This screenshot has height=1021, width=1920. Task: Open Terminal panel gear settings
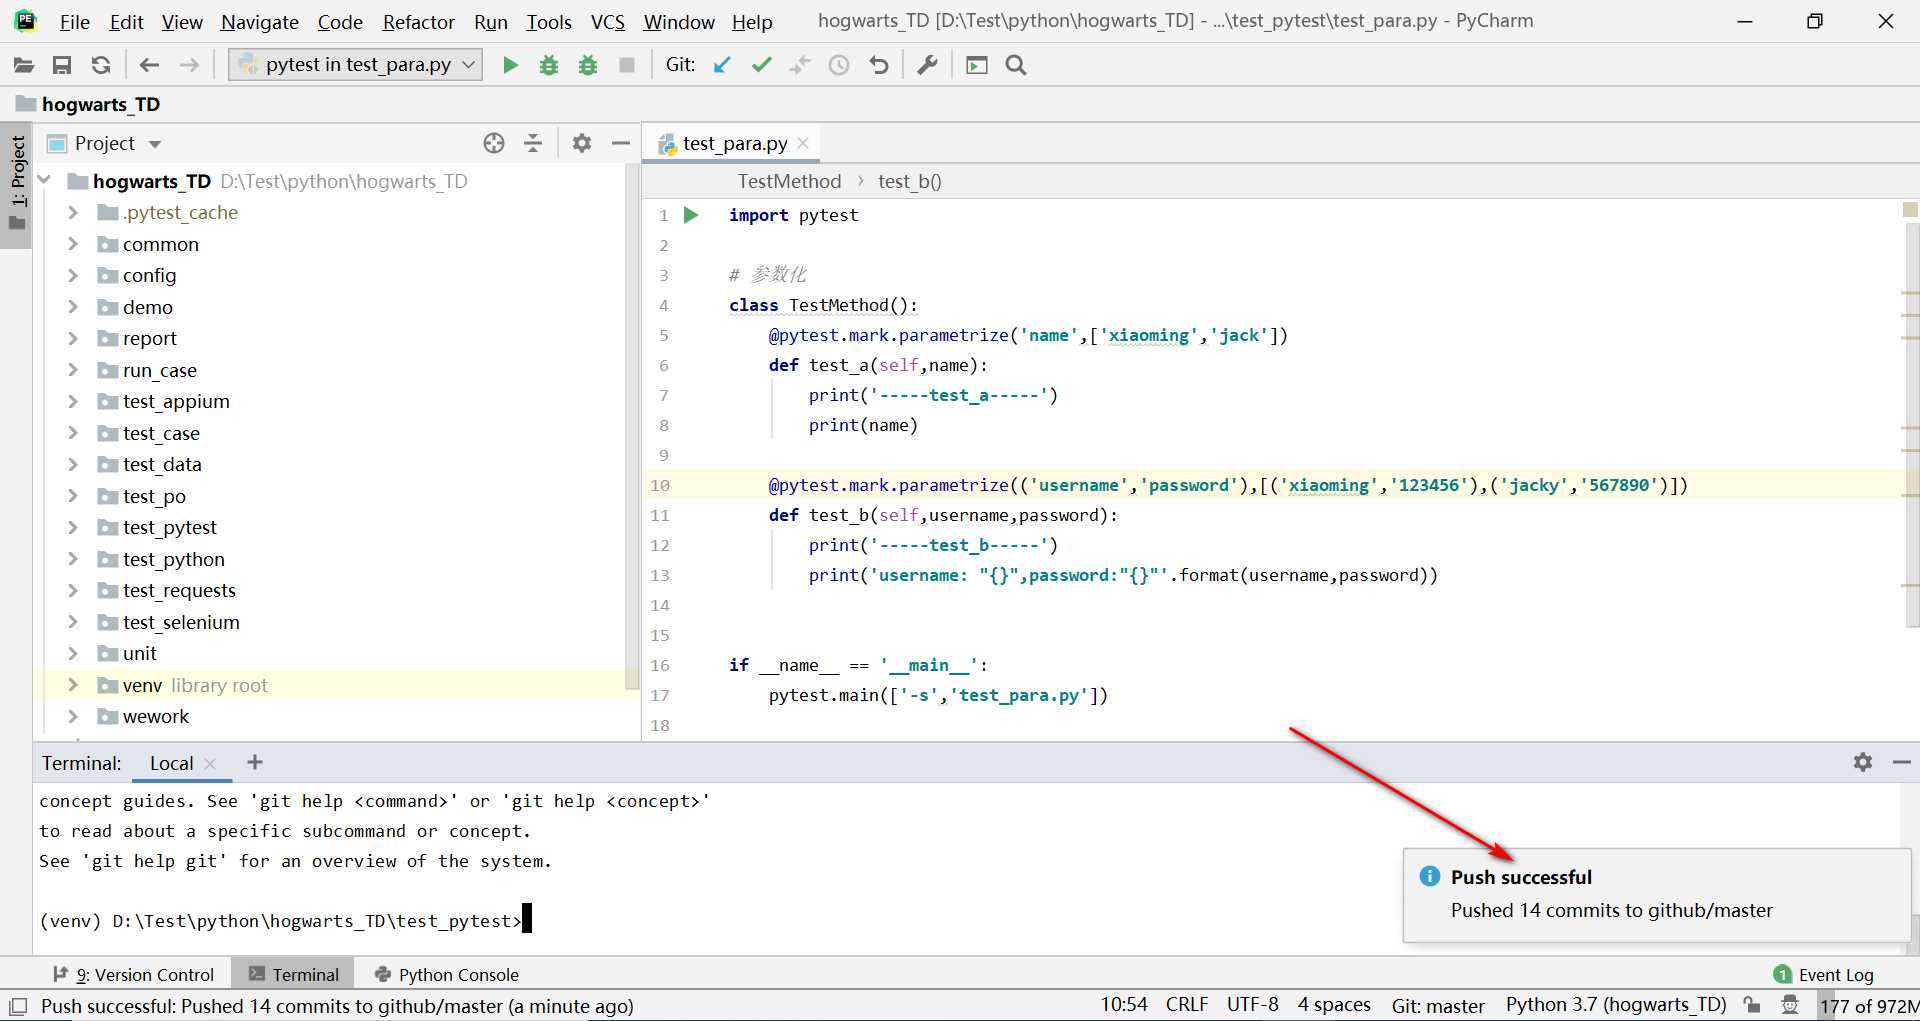point(1863,762)
